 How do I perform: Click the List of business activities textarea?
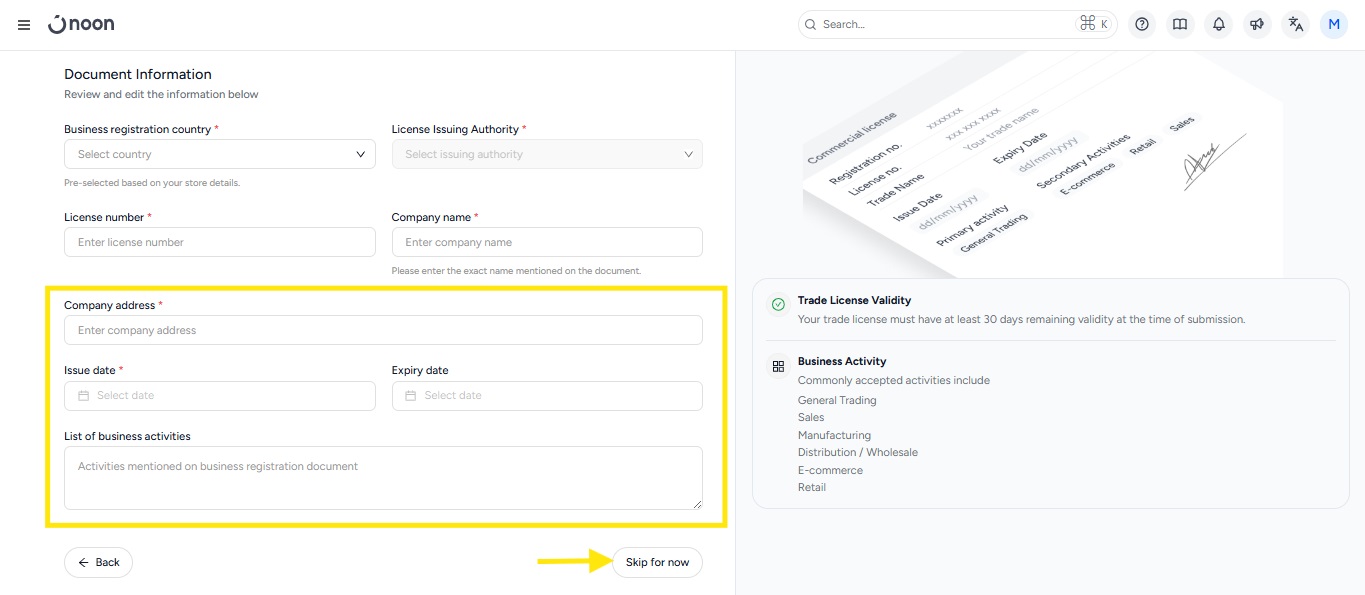(383, 478)
